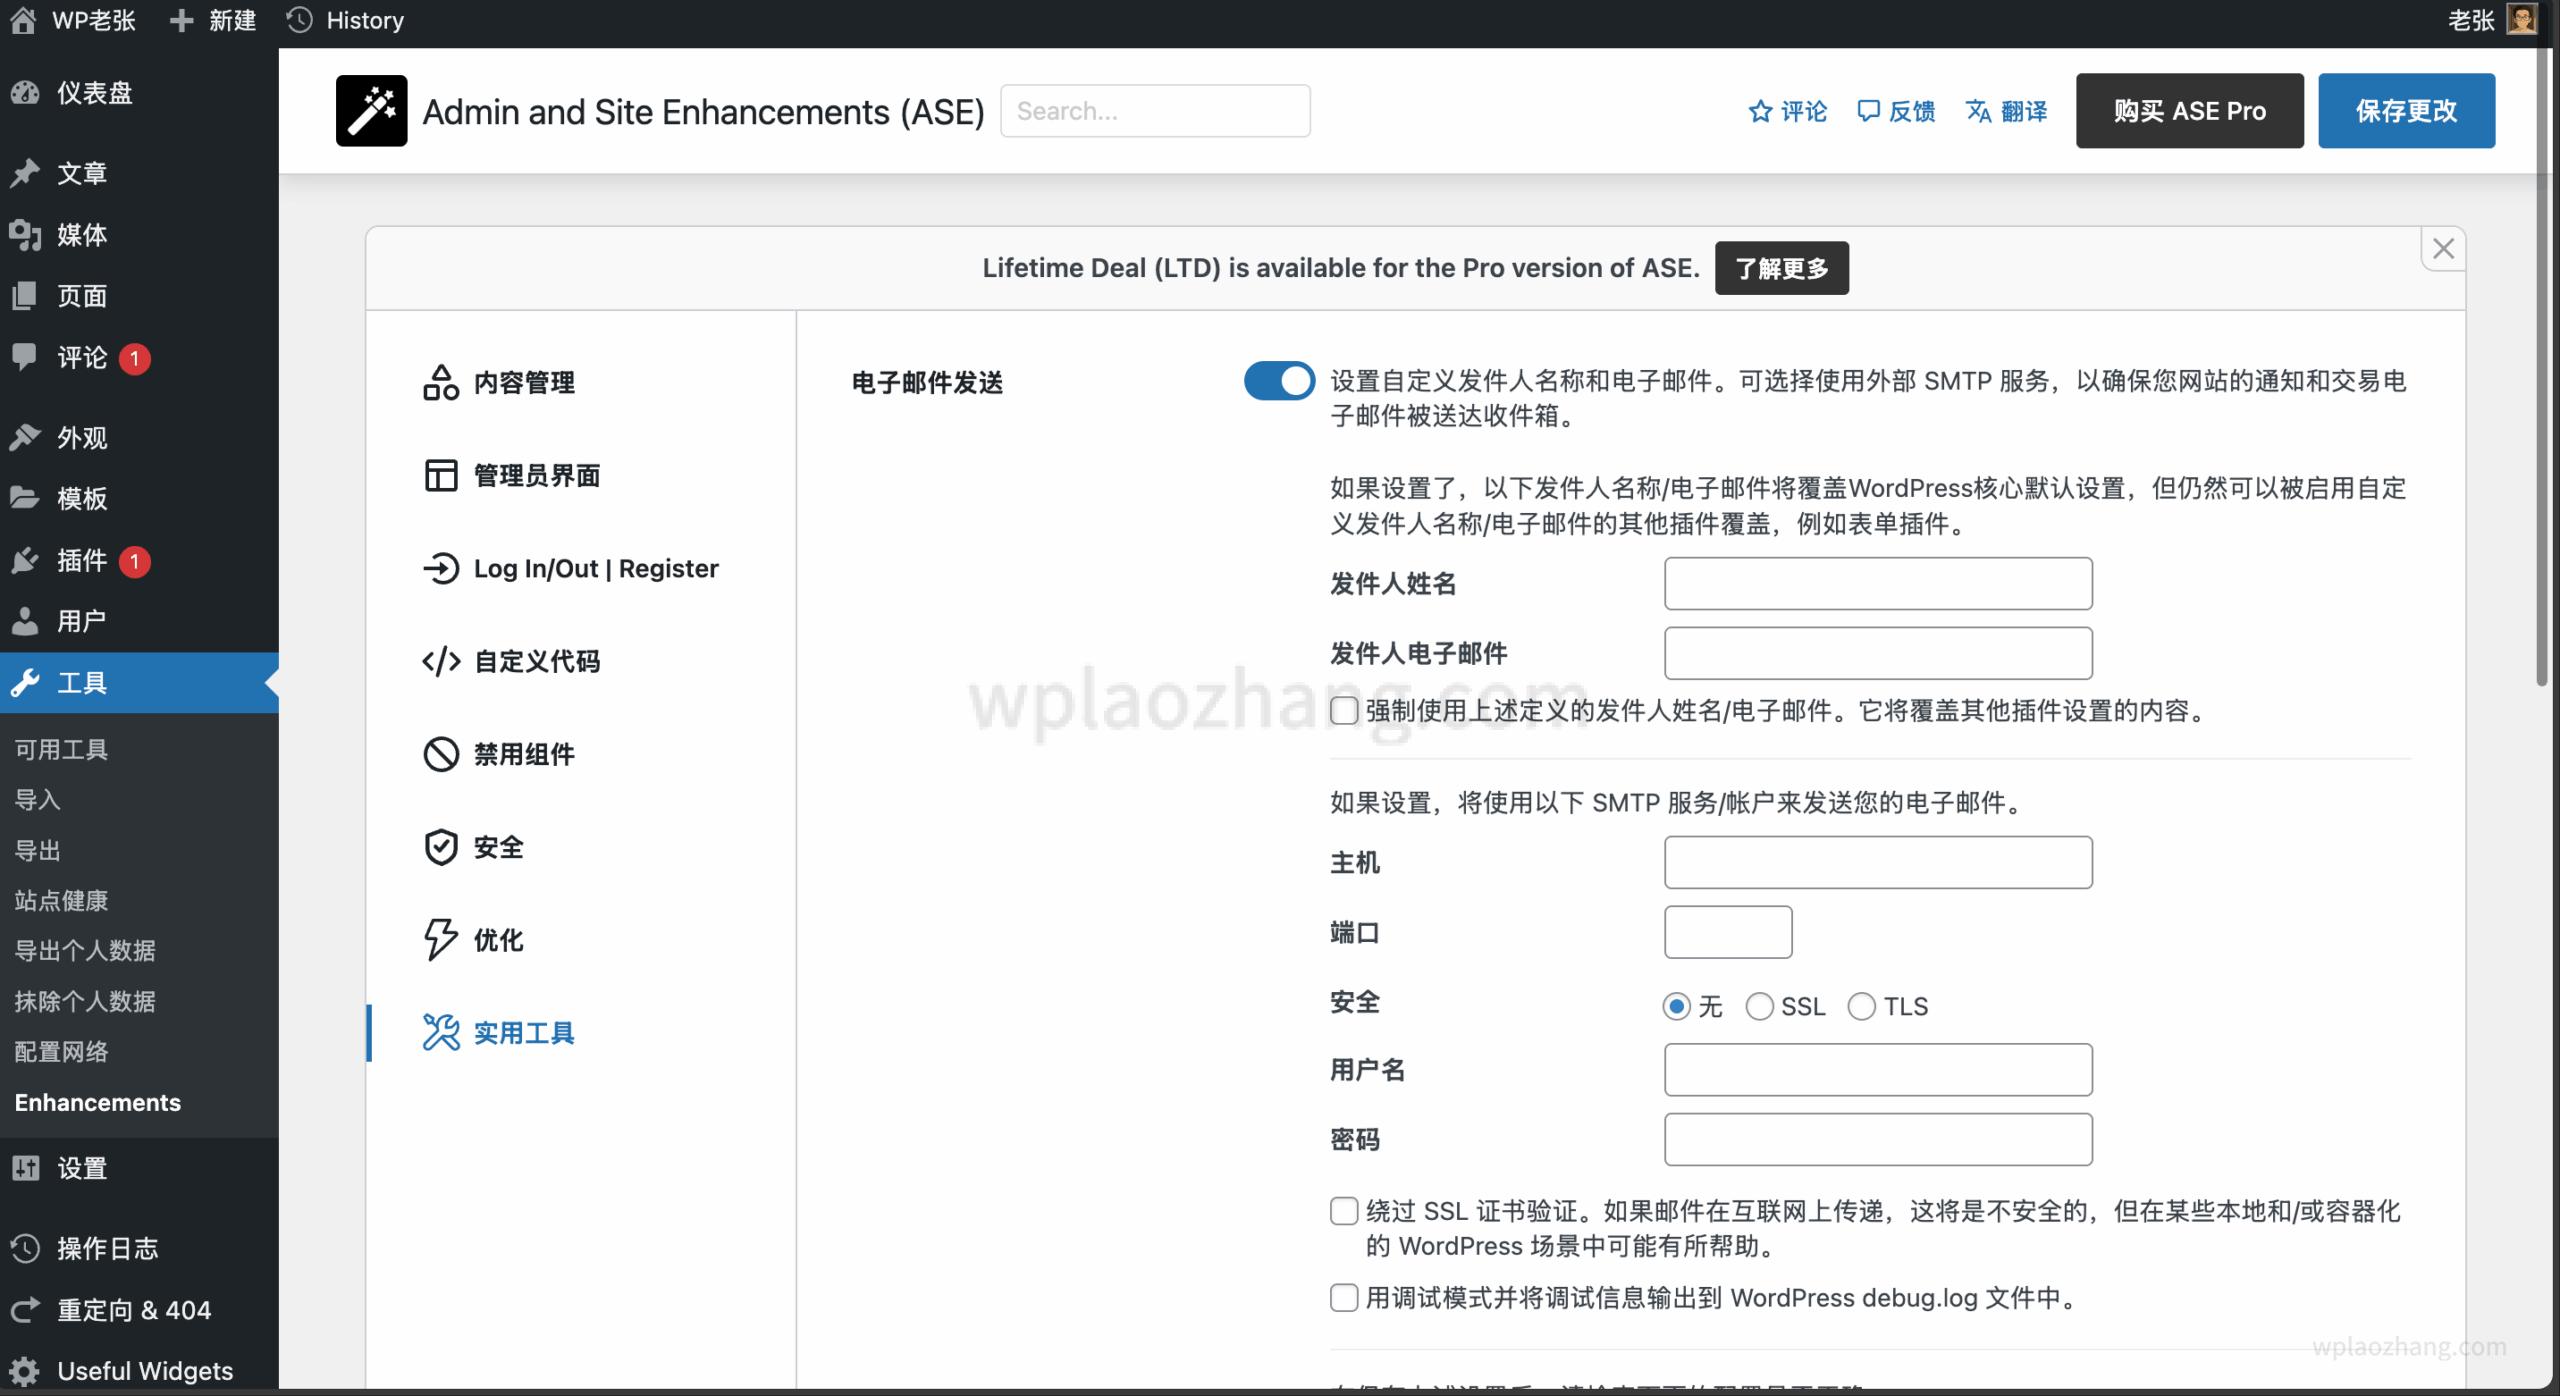The width and height of the screenshot is (2560, 1396).
Task: Switch to the 内容管理 tab
Action: (x=523, y=382)
